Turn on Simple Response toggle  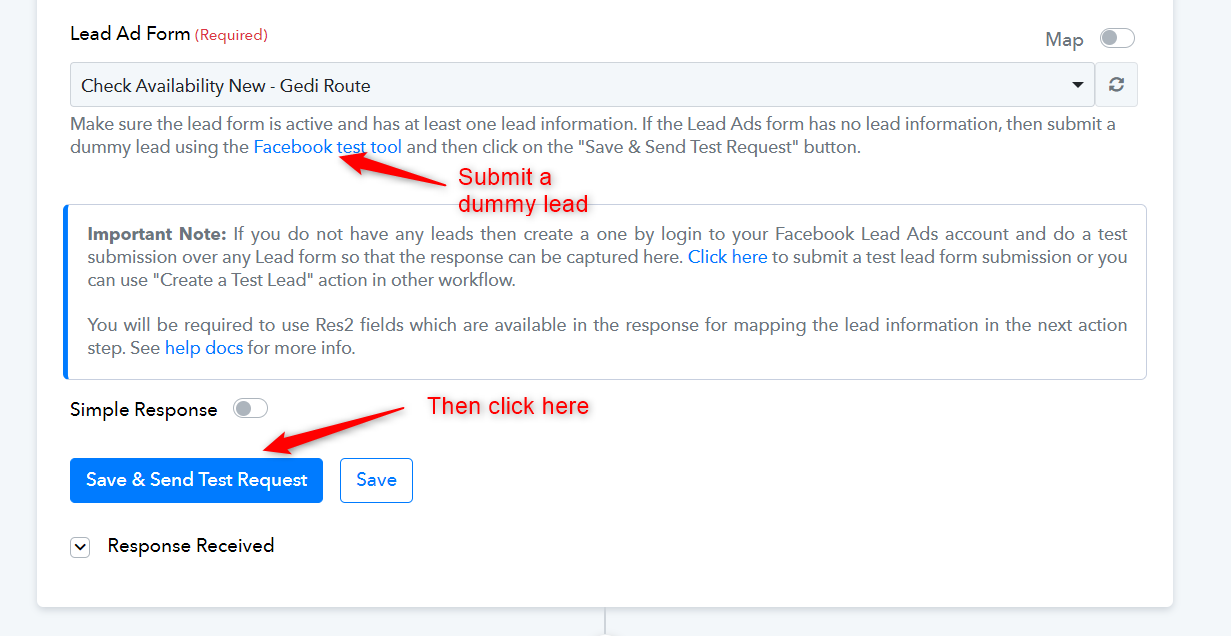[250, 409]
